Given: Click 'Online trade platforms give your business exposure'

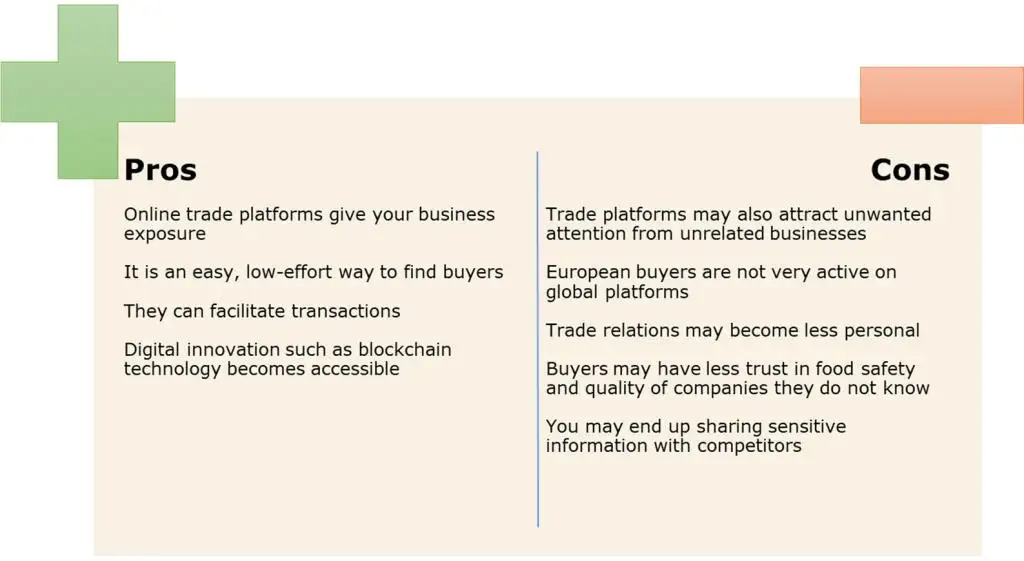Looking at the screenshot, I should click(x=310, y=224).
